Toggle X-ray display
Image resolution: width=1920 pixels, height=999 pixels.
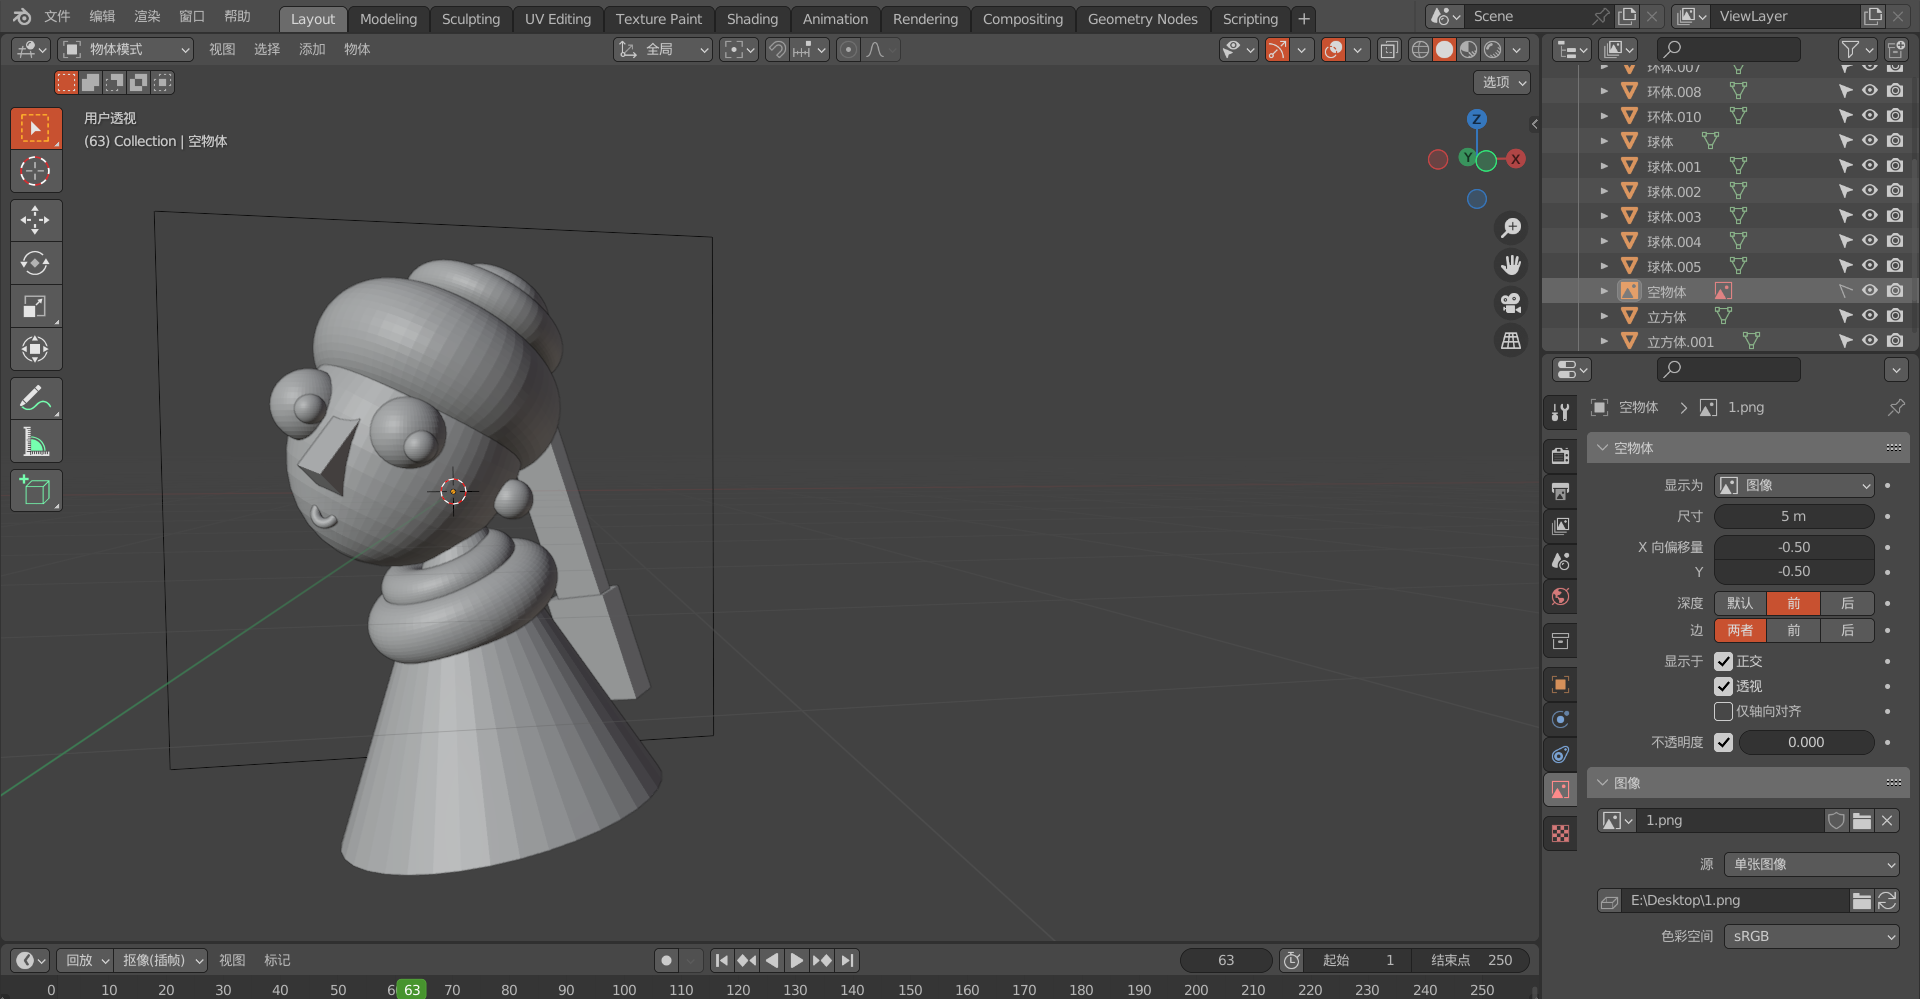(x=1389, y=50)
